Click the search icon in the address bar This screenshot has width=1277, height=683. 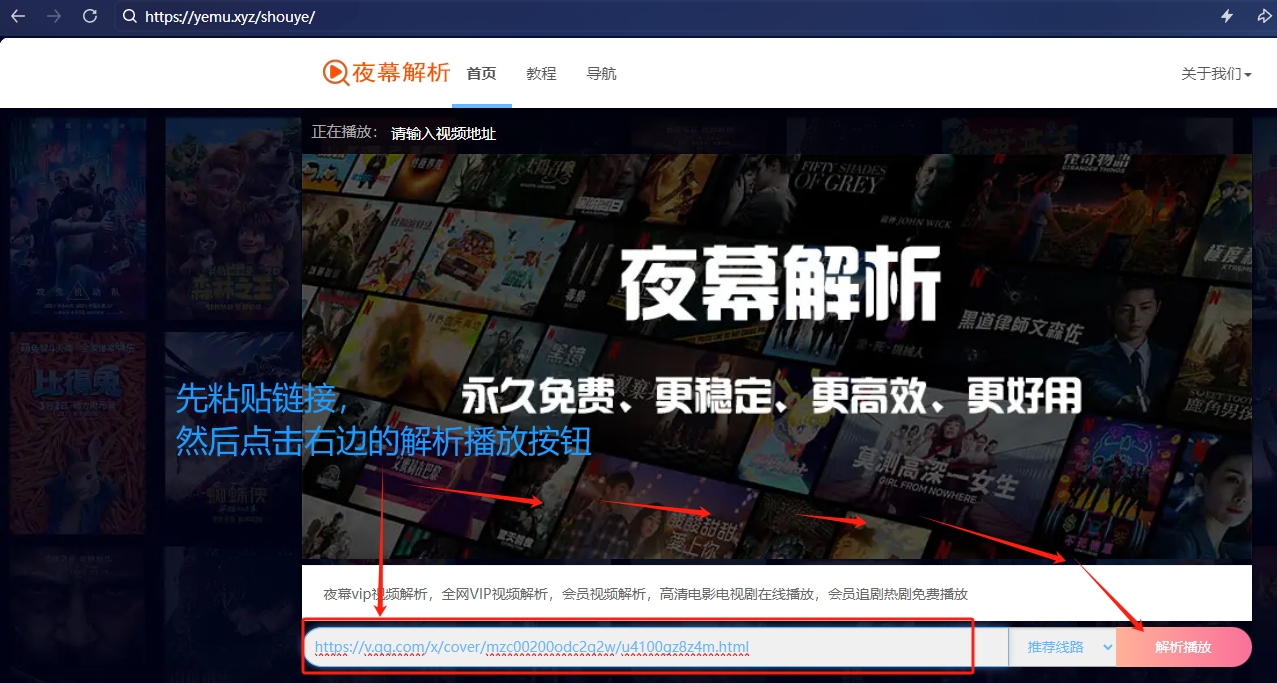(x=129, y=17)
